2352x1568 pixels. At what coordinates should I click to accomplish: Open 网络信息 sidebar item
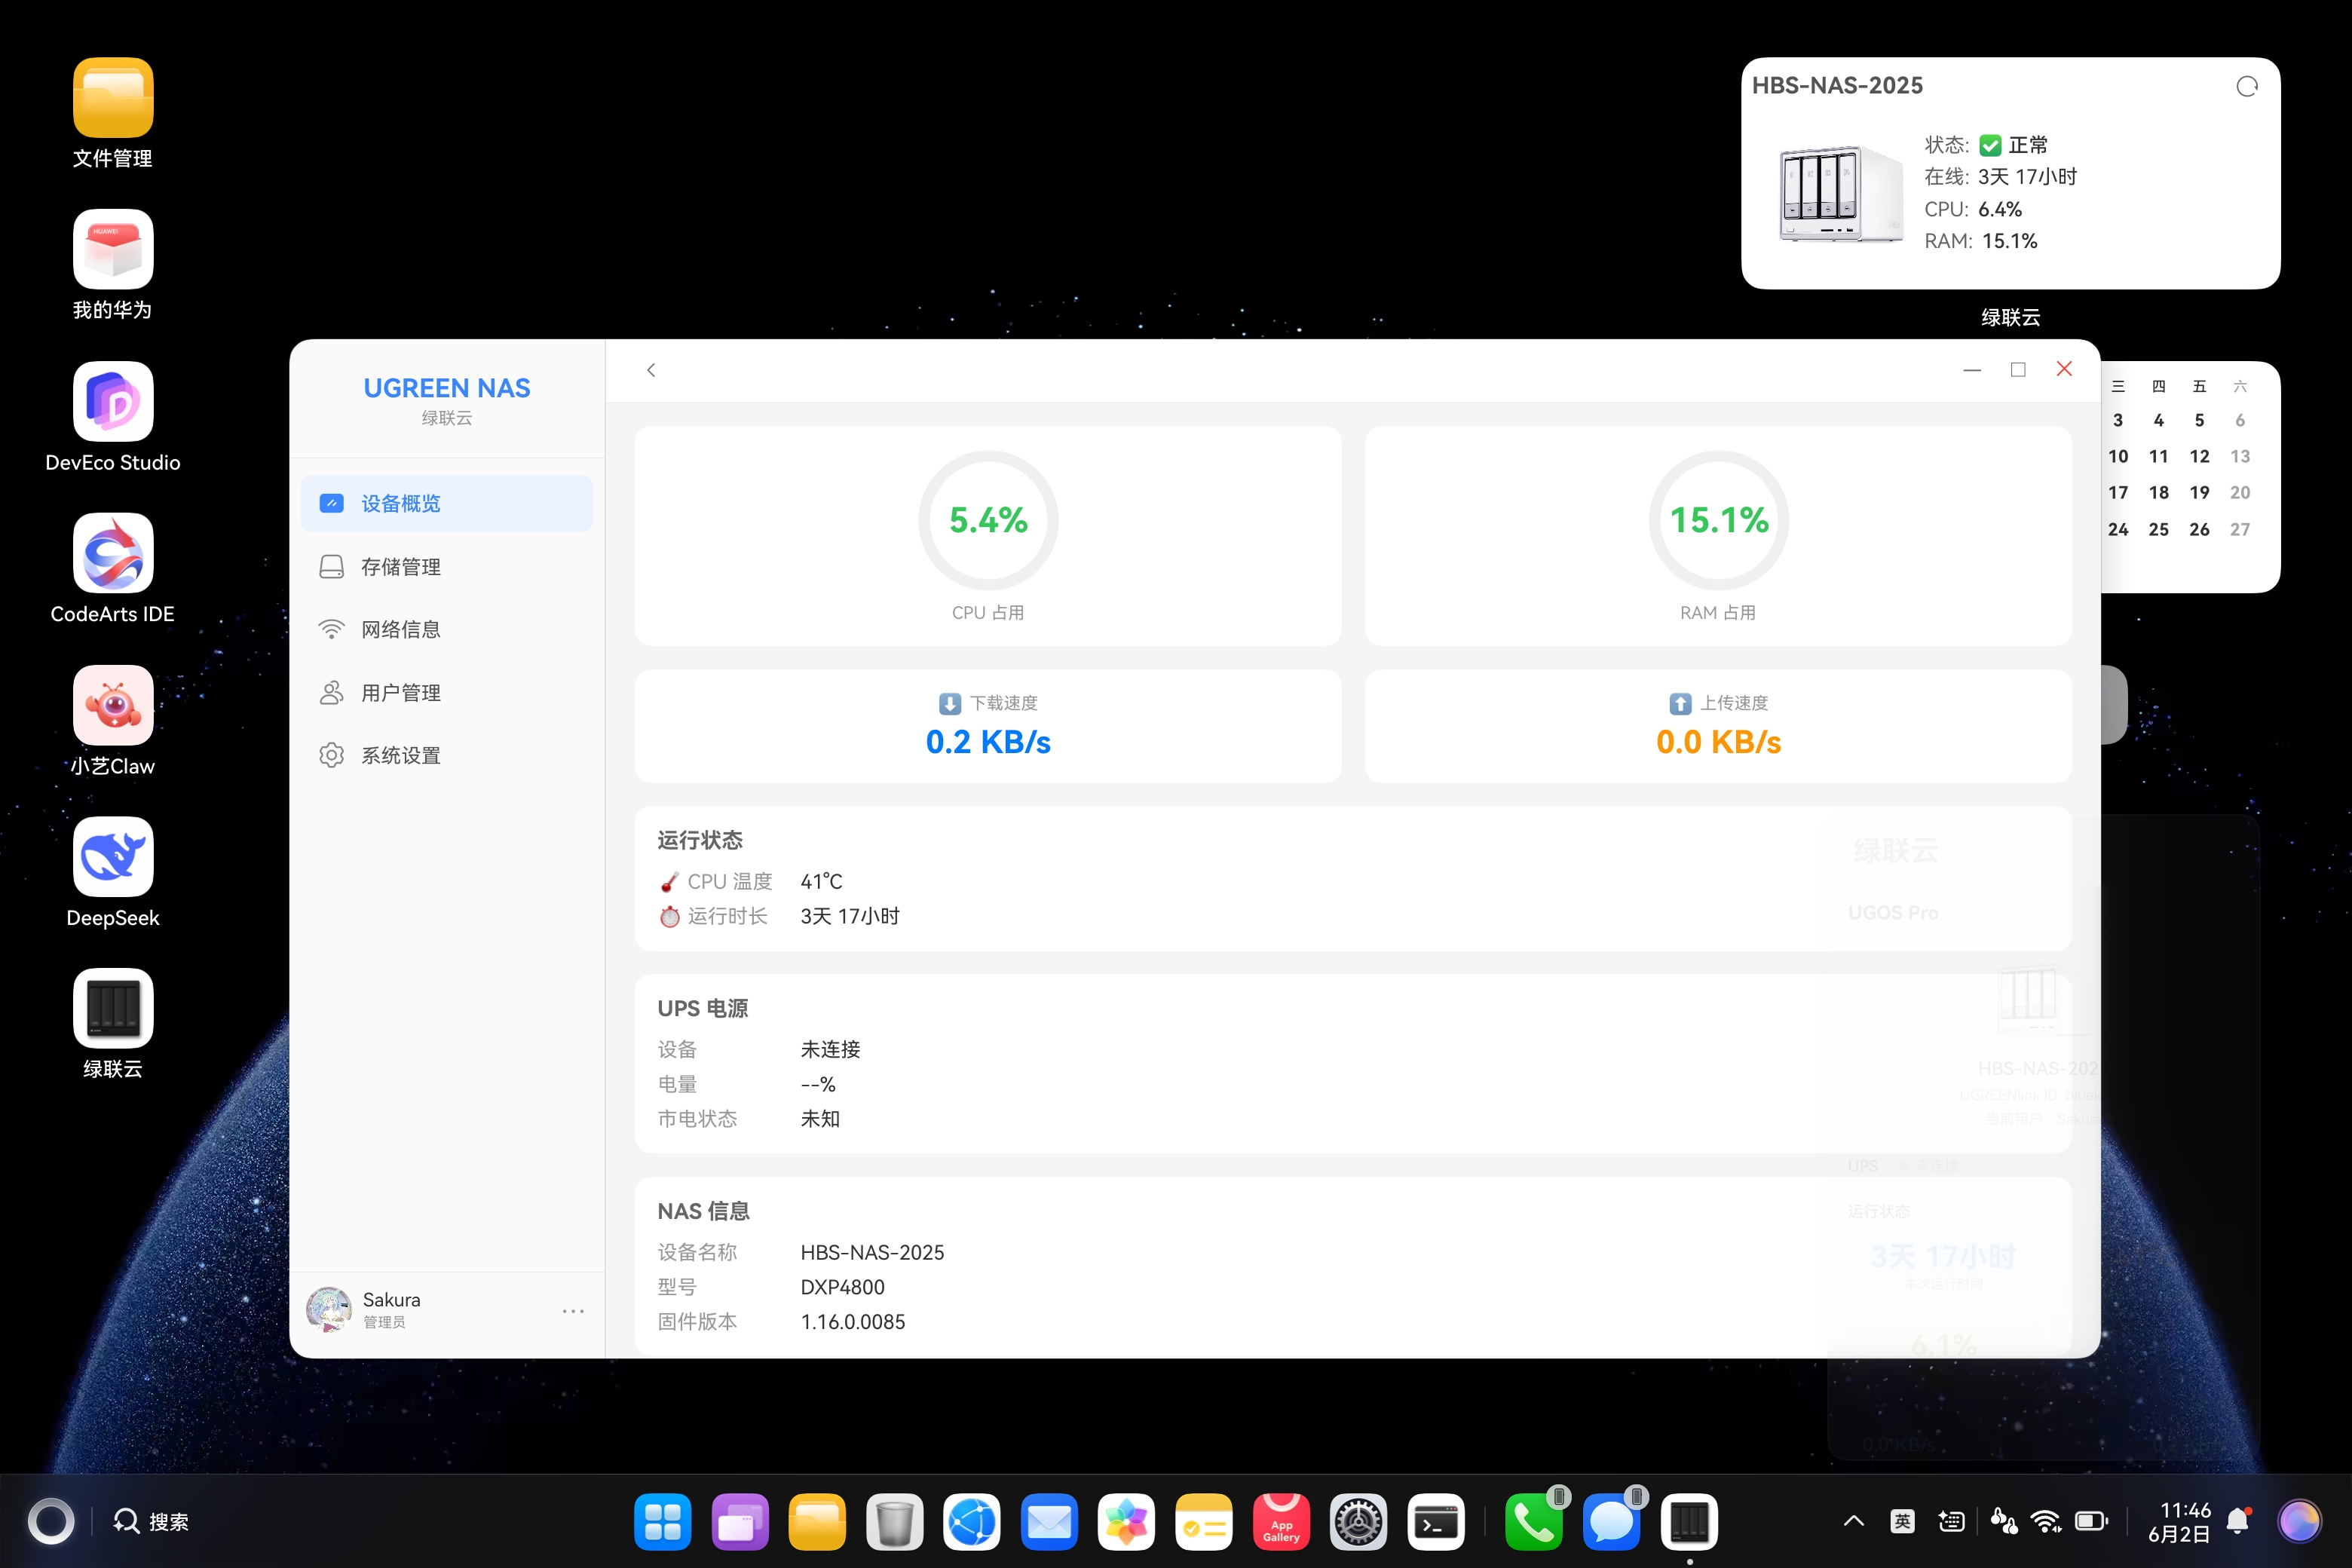click(446, 629)
